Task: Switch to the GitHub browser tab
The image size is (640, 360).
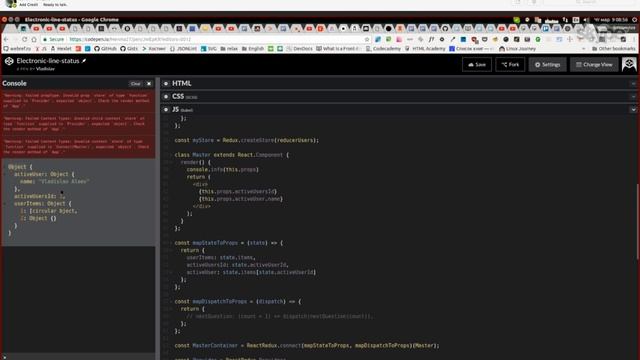Action: [445, 29]
